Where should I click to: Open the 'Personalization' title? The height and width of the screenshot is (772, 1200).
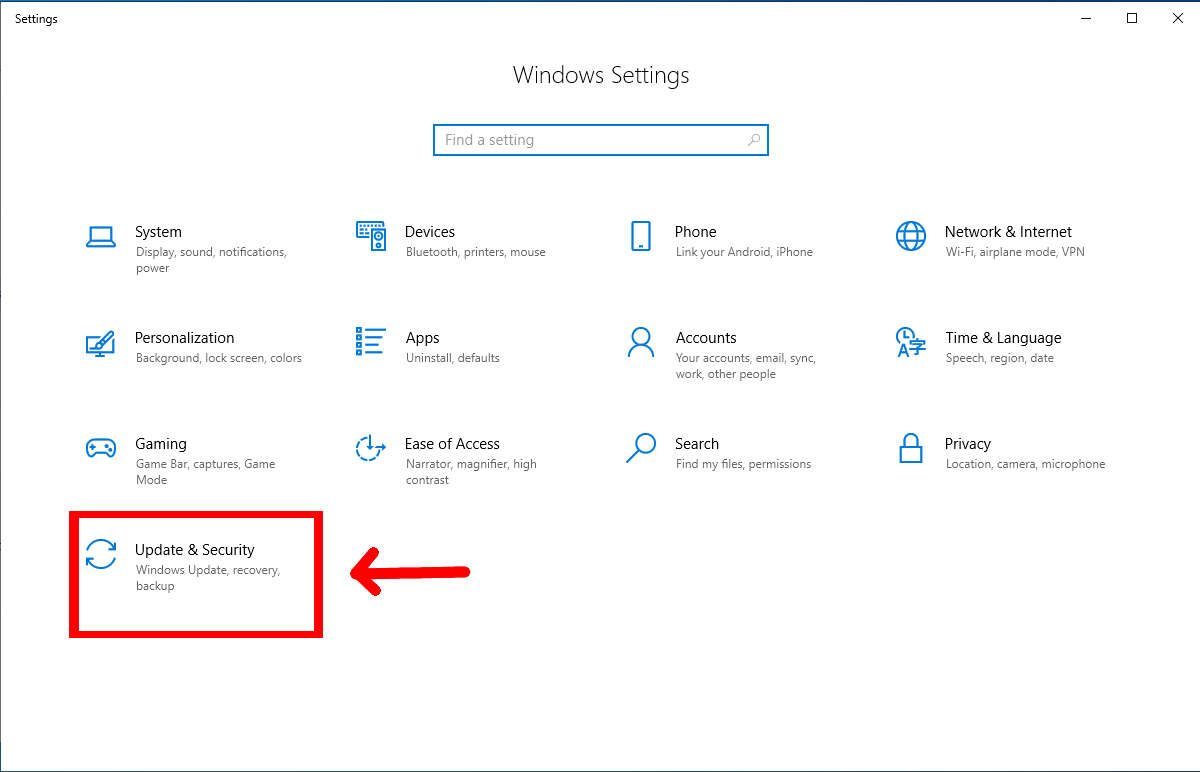pyautogui.click(x=185, y=338)
